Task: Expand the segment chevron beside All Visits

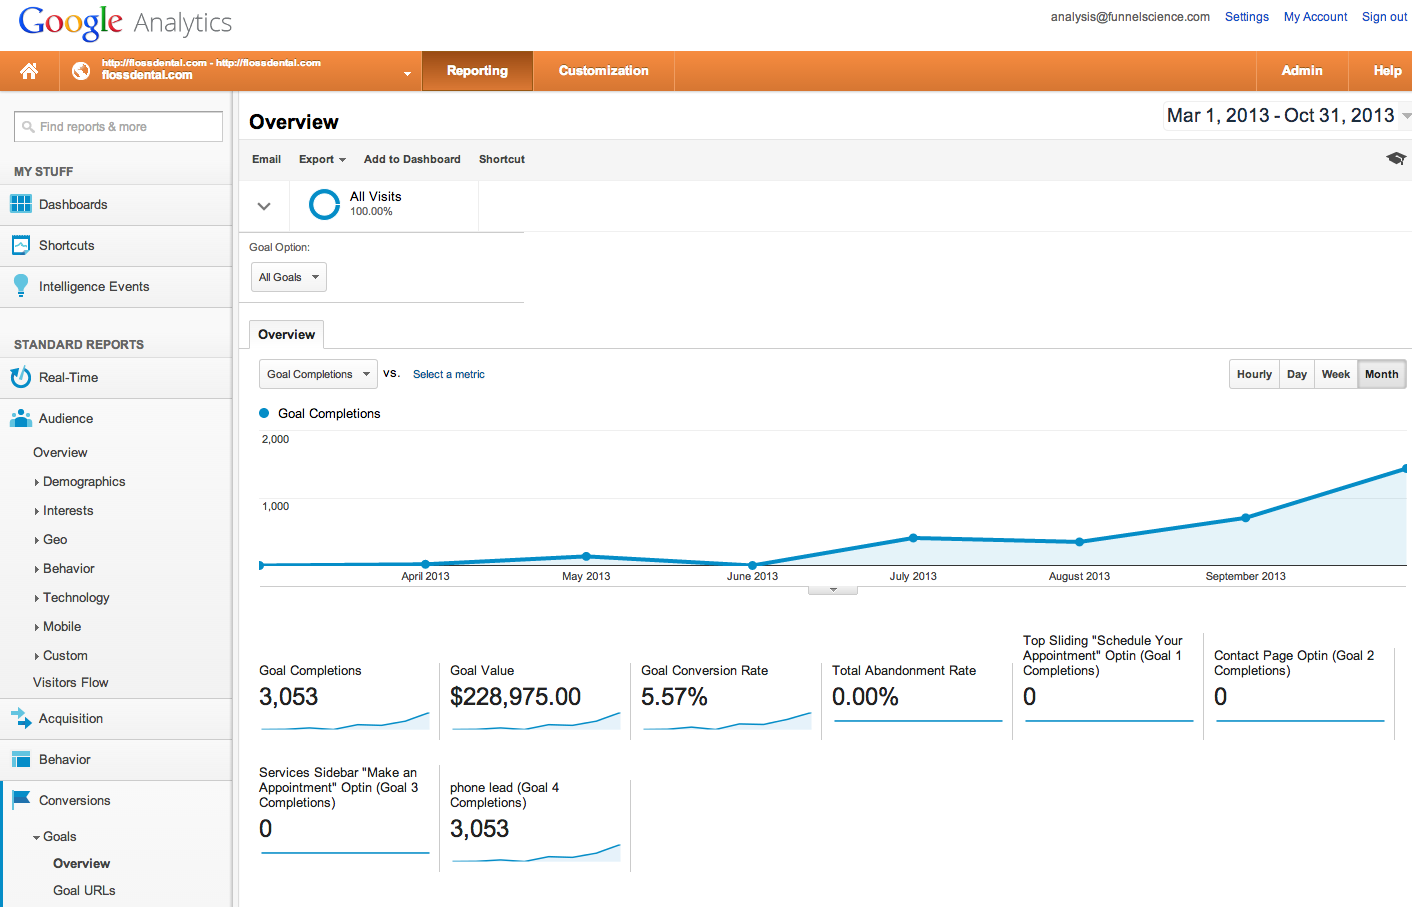Action: [x=264, y=206]
